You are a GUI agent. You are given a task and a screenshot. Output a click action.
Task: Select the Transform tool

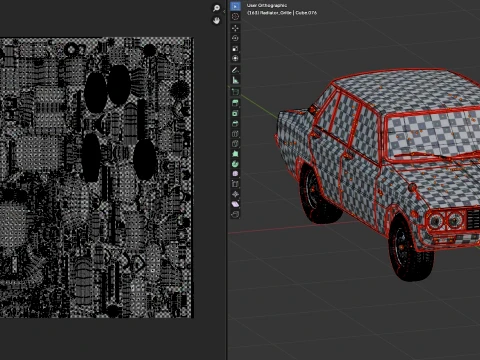pos(235,58)
